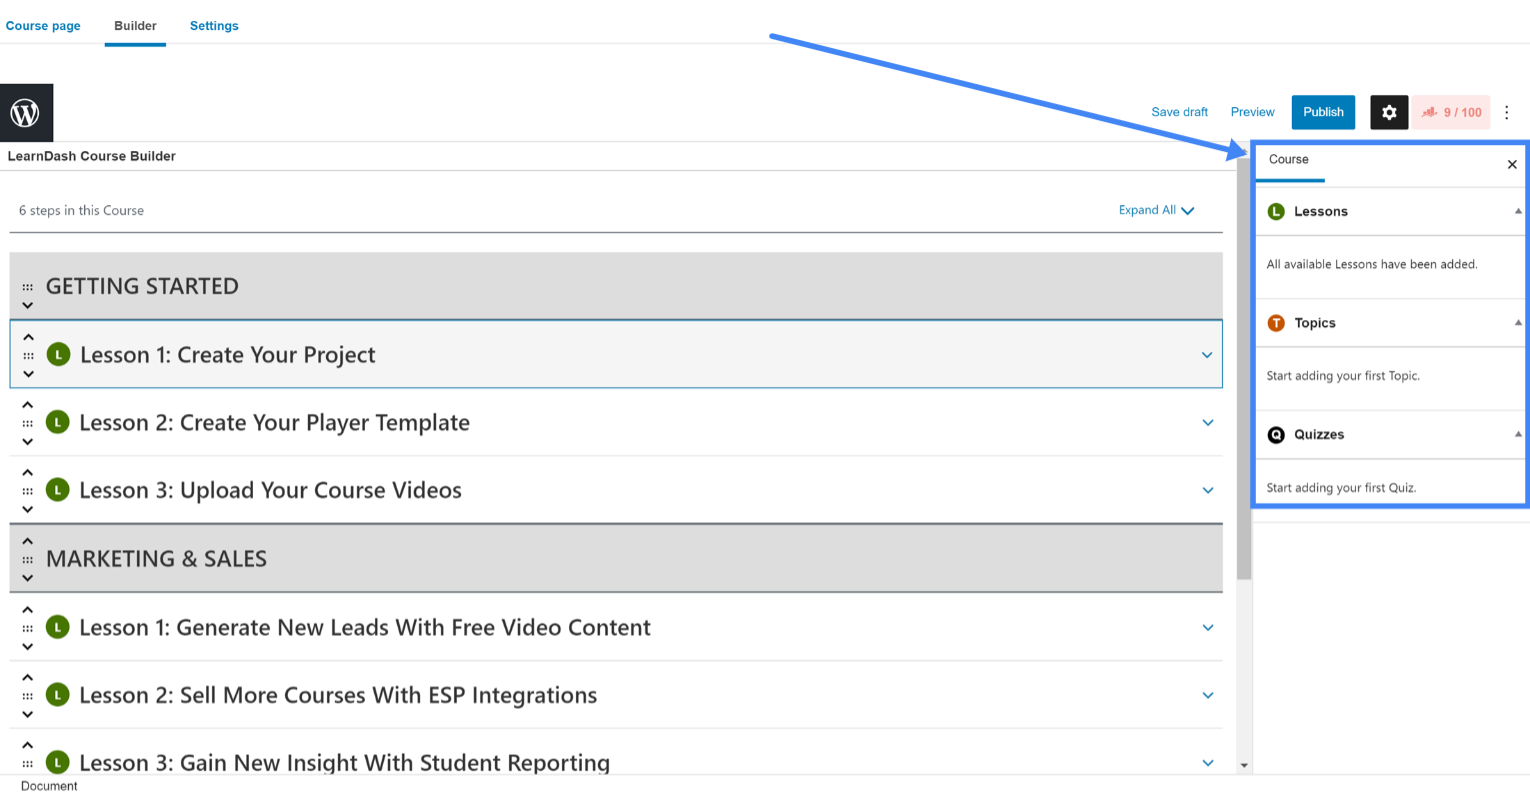Expand Lesson 2: Sell More Courses With ESP Integrations

(x=1207, y=696)
